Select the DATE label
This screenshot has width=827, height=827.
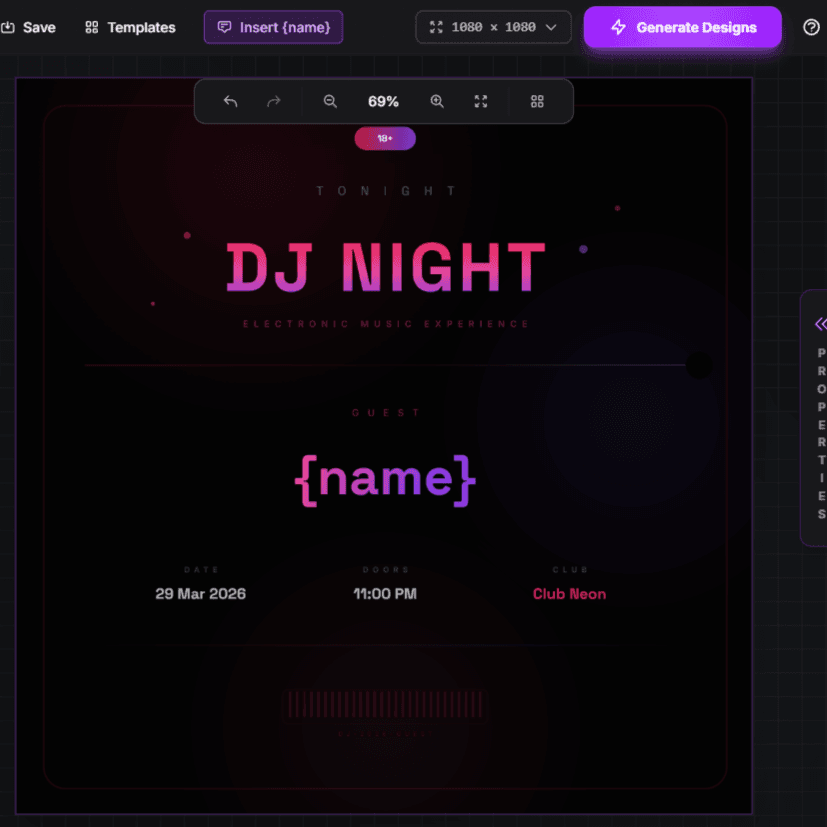[x=201, y=570]
